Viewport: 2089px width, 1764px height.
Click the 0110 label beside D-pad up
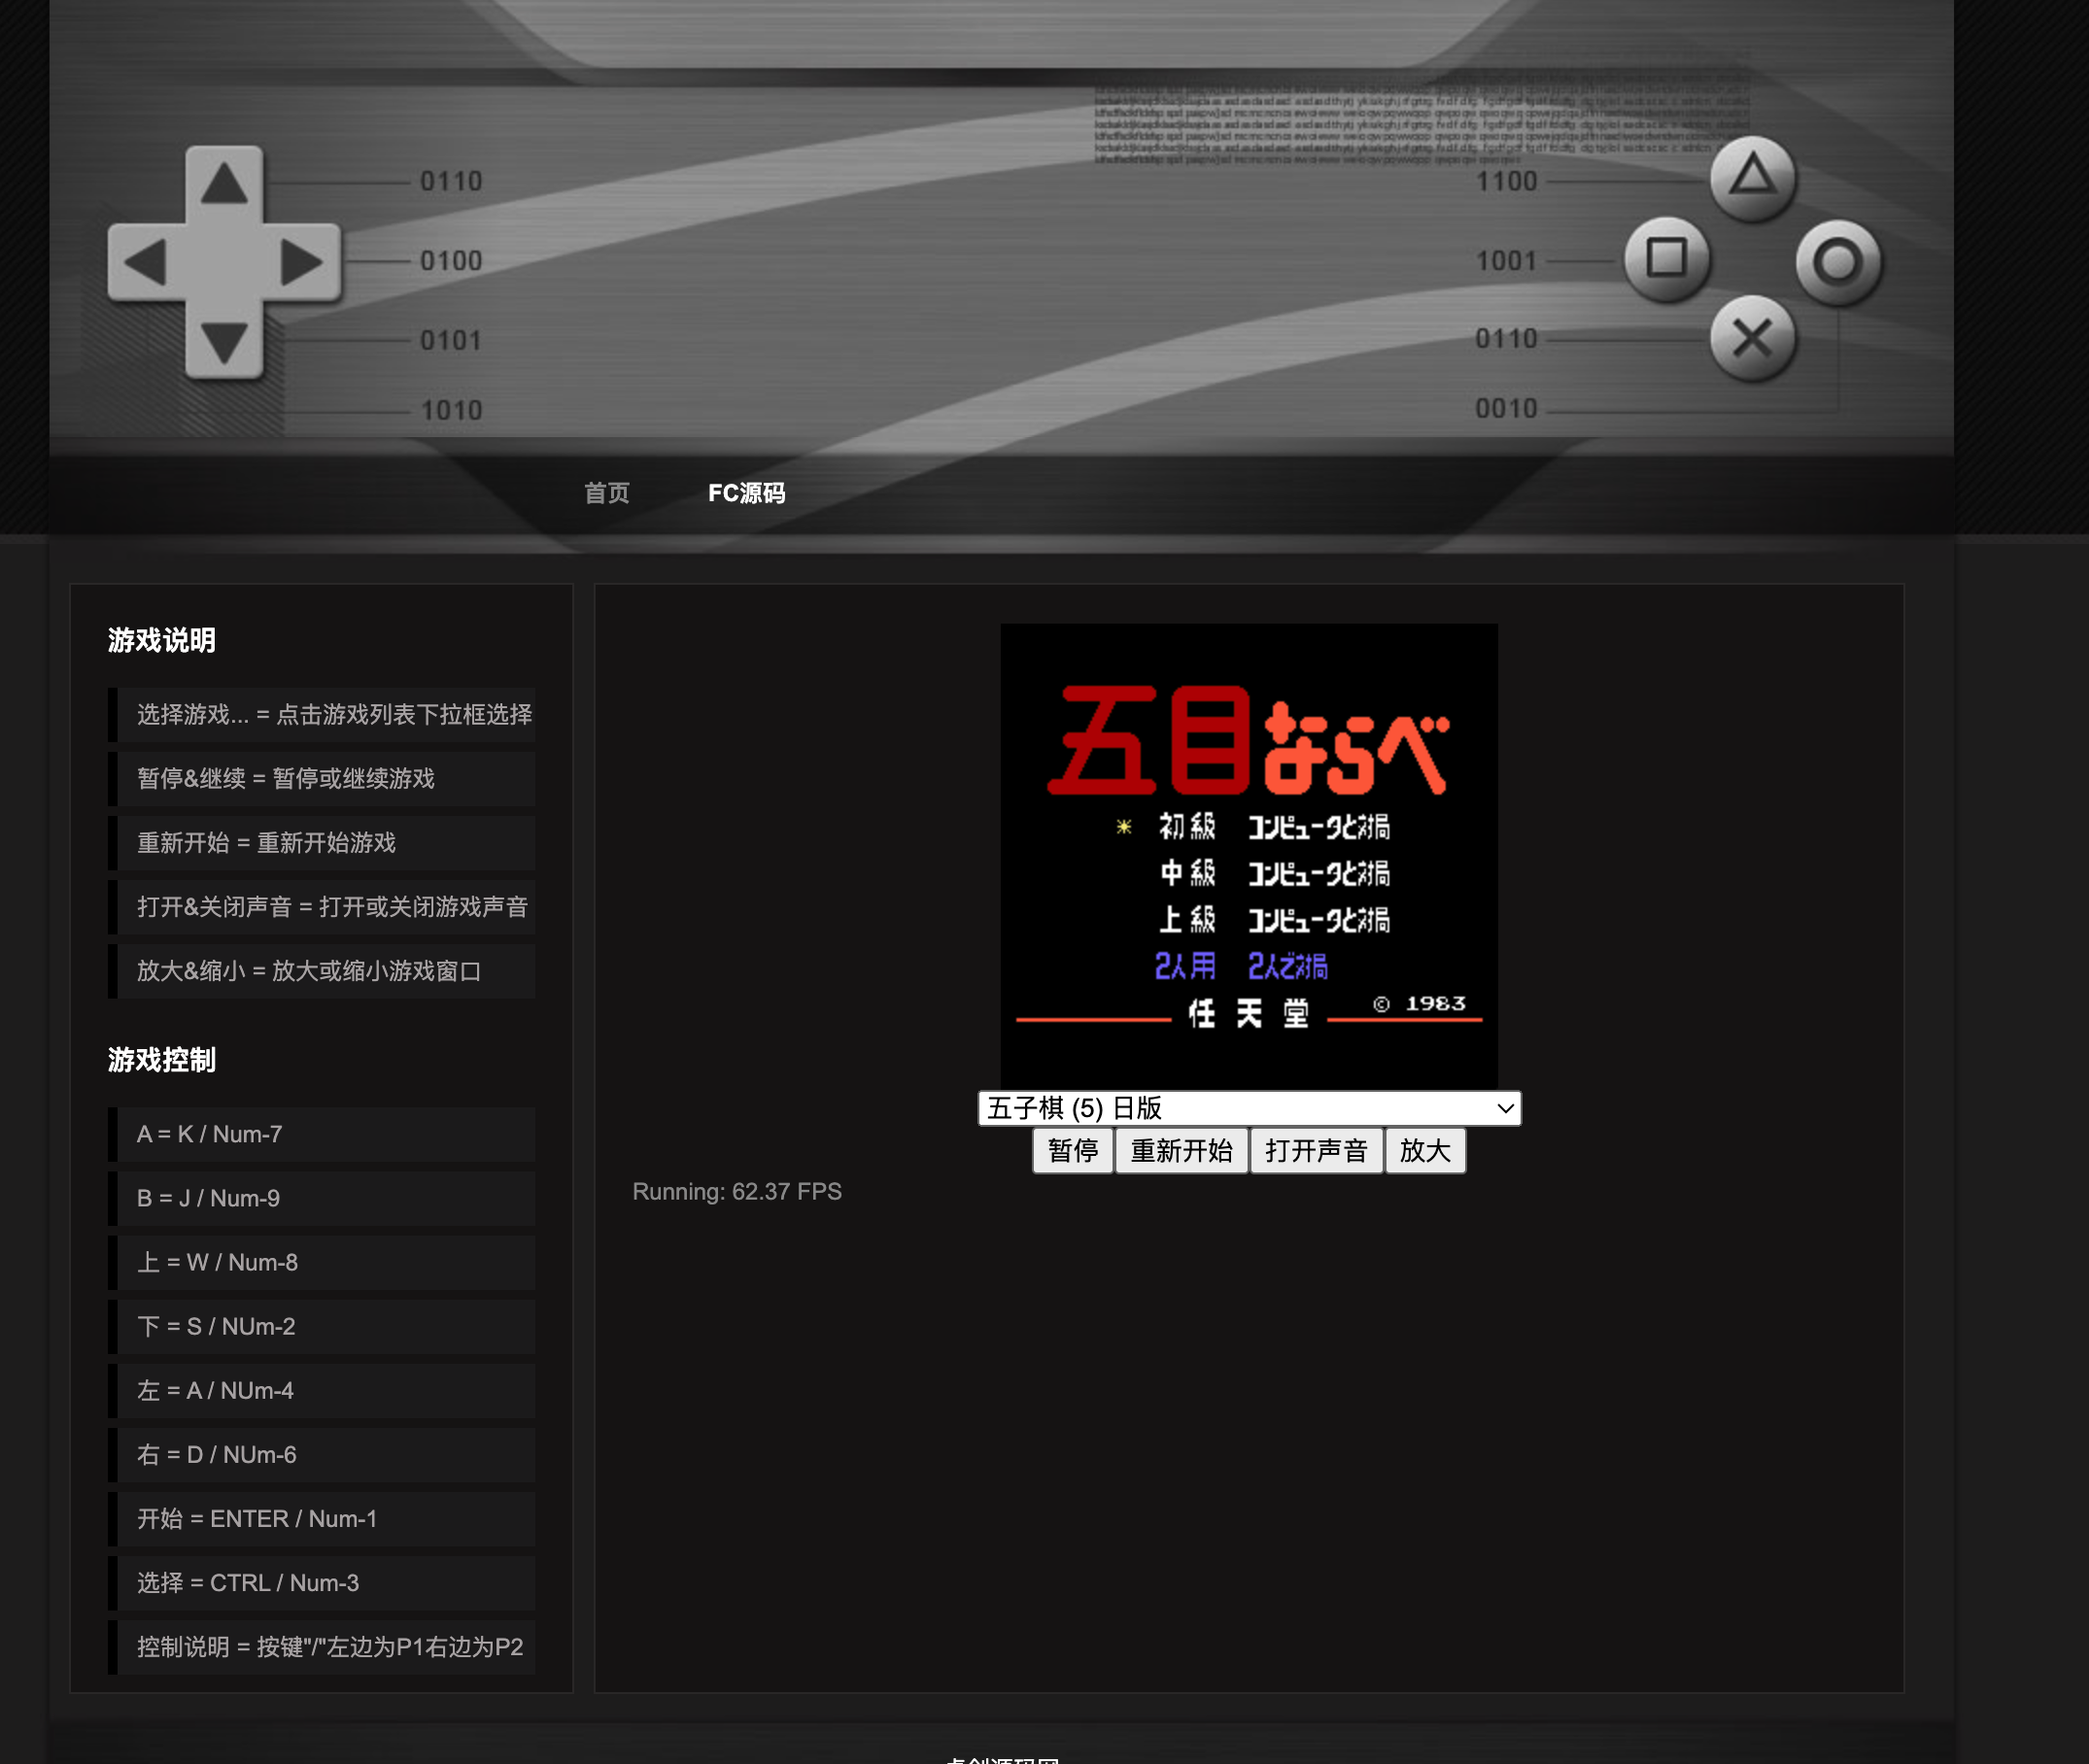451,182
